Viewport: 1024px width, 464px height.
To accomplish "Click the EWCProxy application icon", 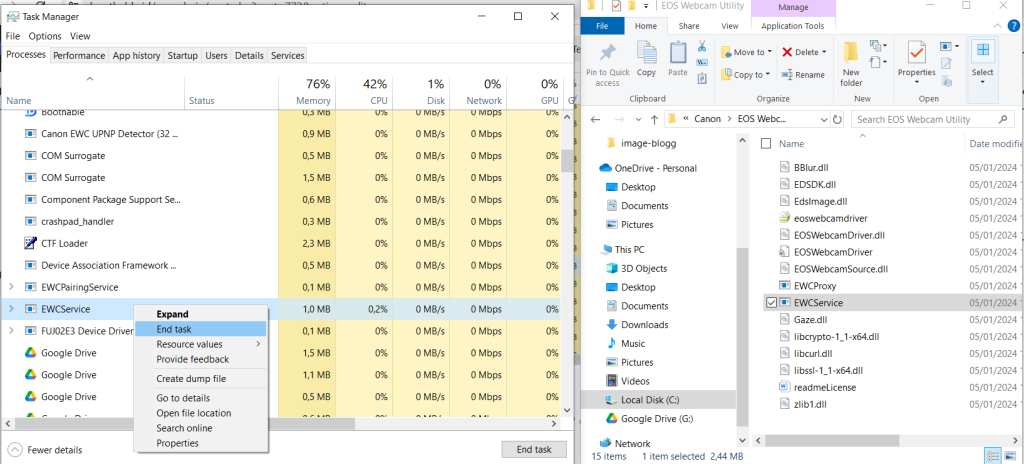I will point(785,286).
